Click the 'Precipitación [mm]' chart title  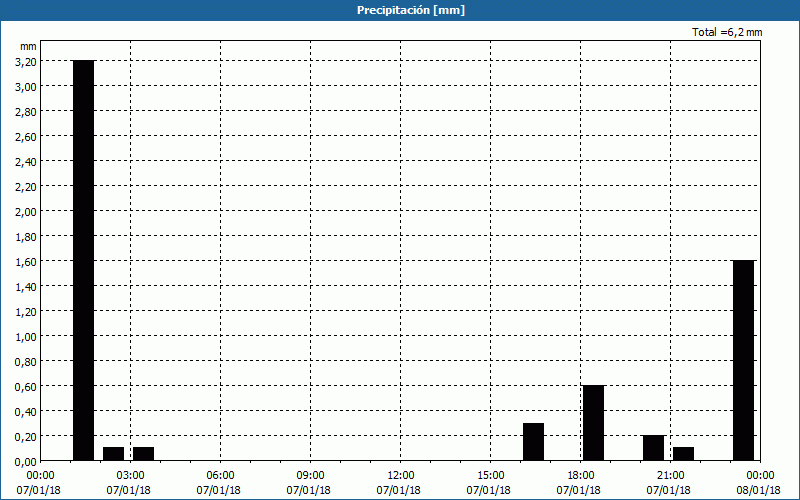[x=411, y=10]
